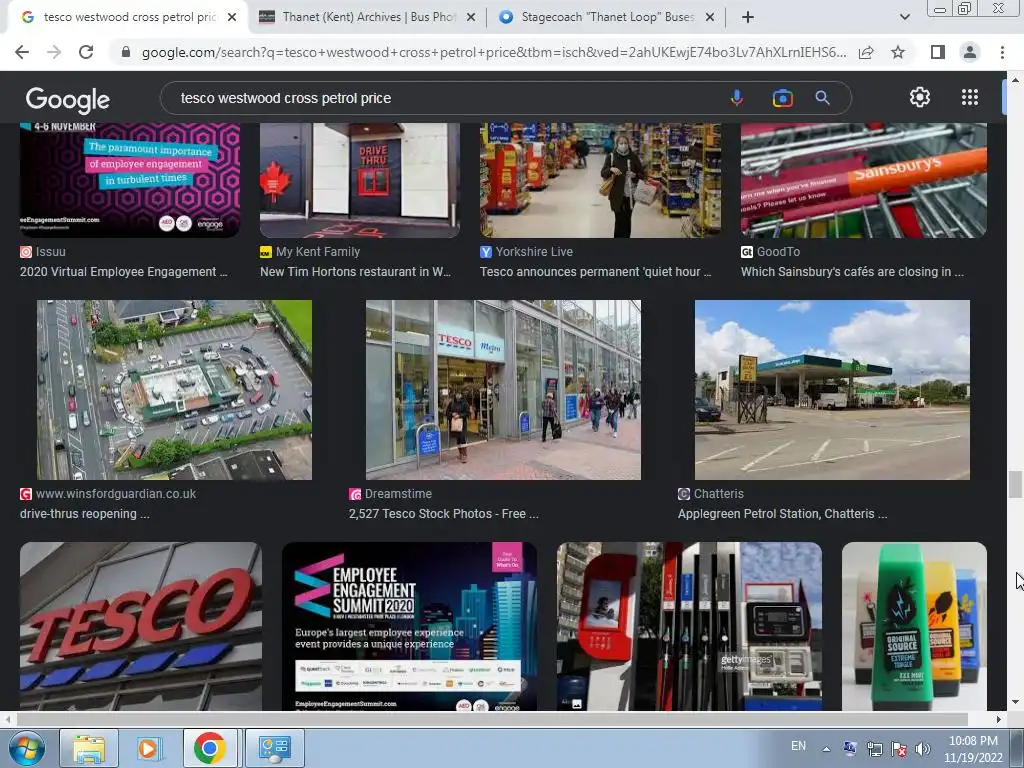Screen dimensions: 1024x768
Task: Open Google apps grid
Action: 970,97
